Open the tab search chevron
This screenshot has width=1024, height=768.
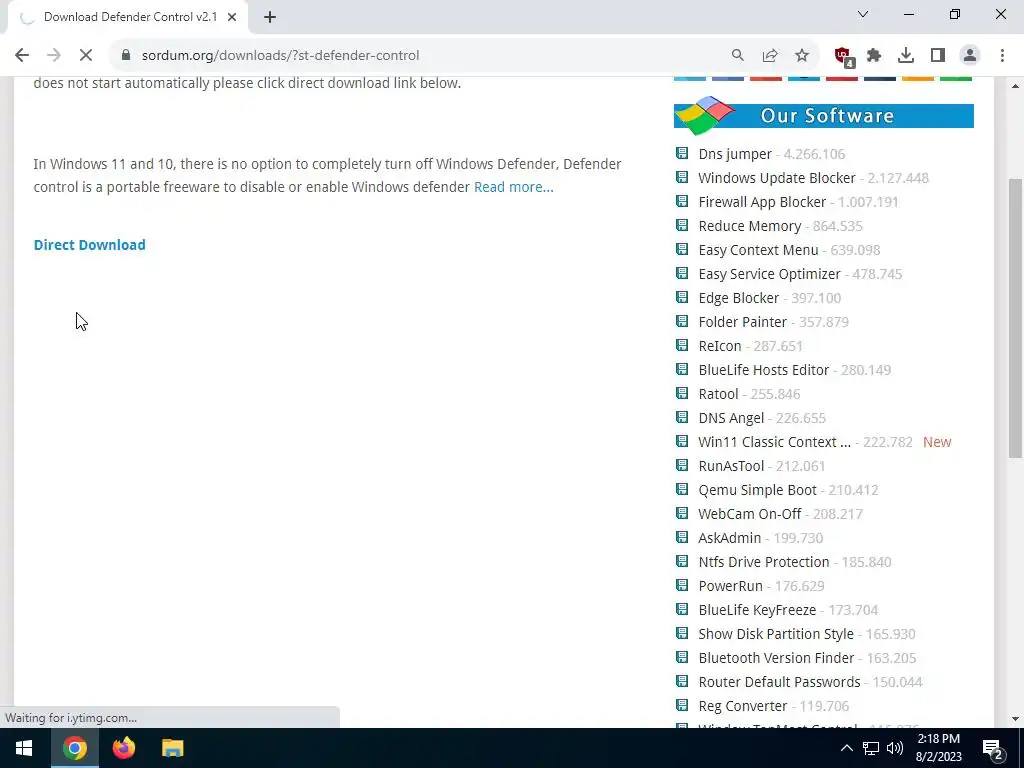tap(863, 14)
